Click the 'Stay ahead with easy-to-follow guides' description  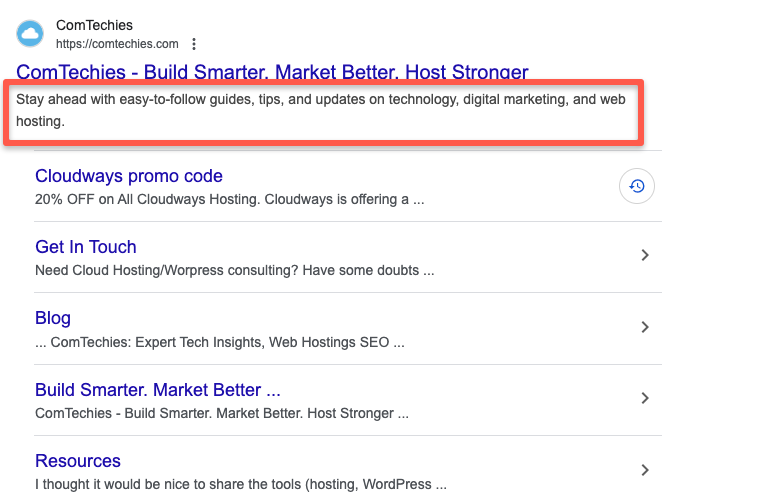click(321, 110)
